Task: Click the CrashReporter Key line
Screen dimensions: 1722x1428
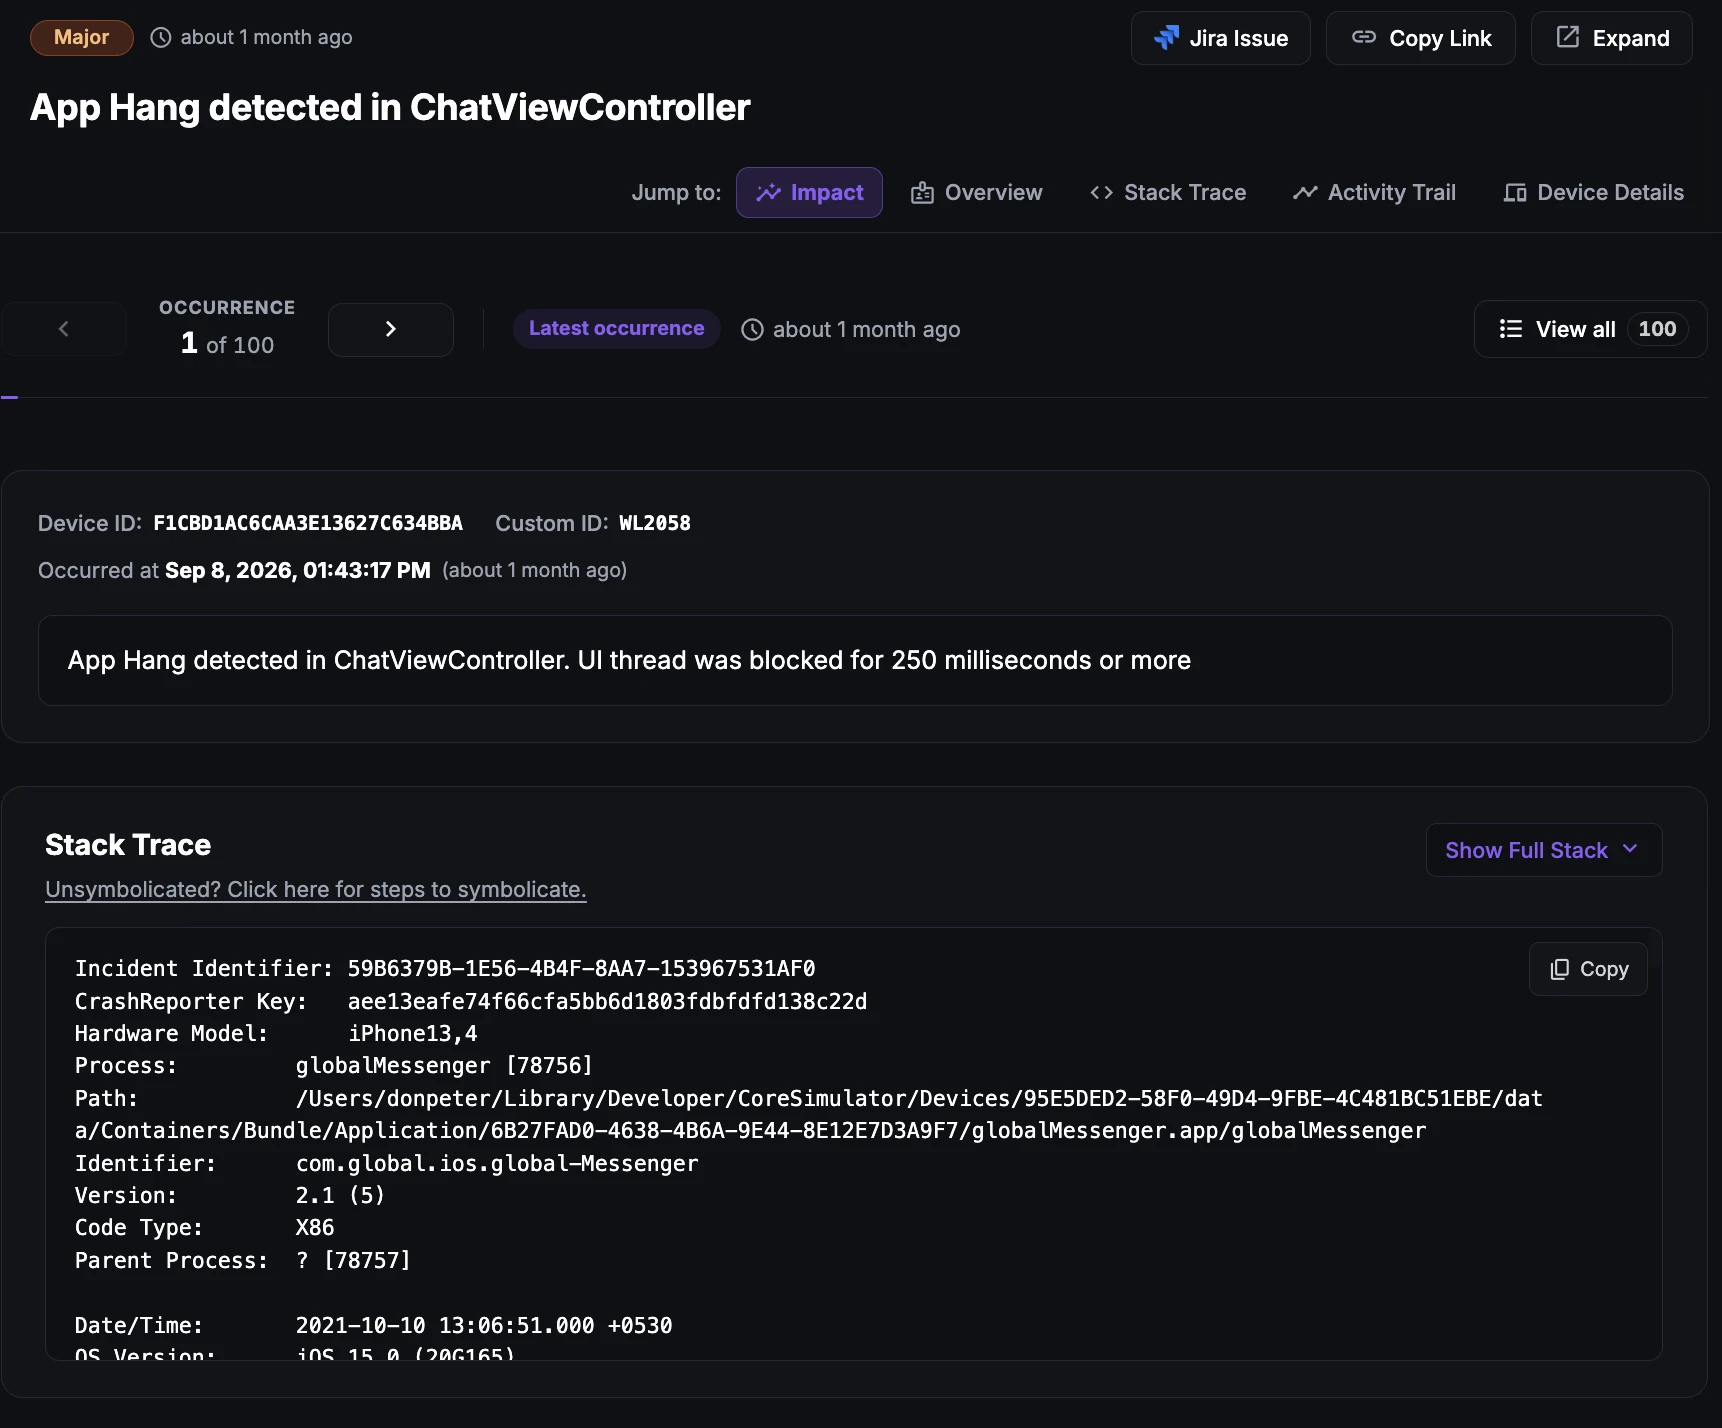Action: (471, 1001)
